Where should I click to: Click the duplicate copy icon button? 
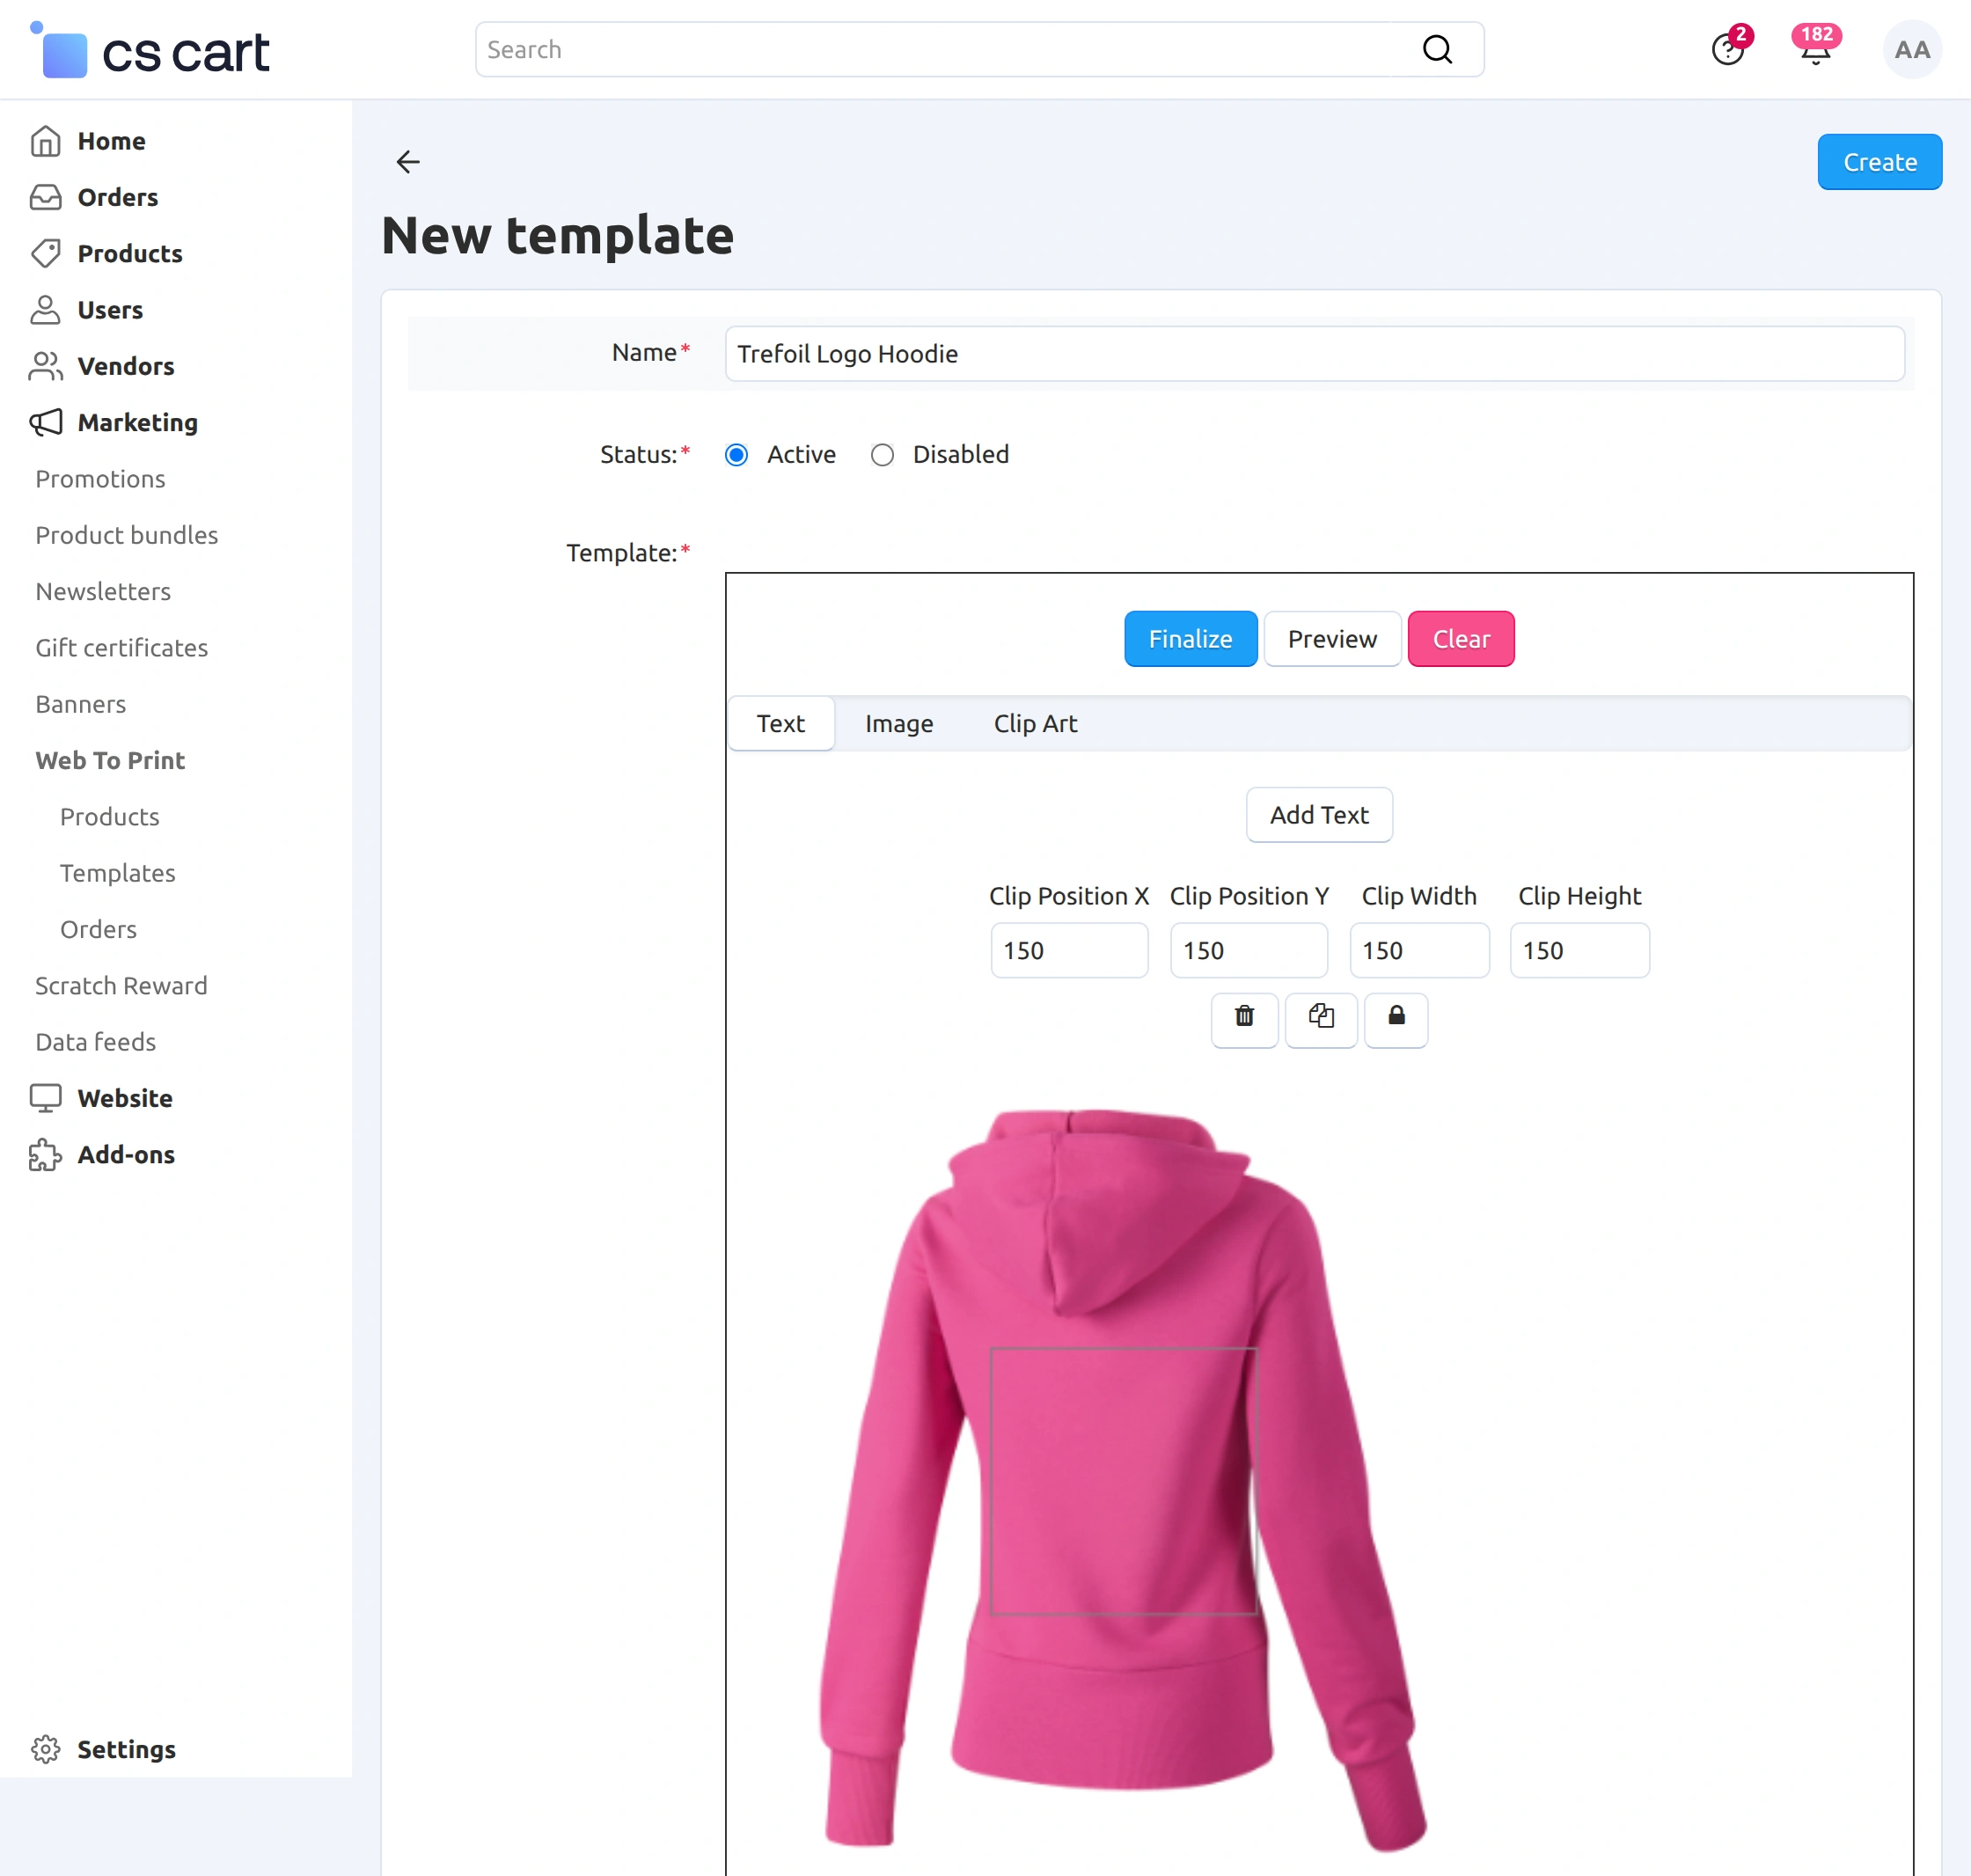(x=1320, y=1018)
